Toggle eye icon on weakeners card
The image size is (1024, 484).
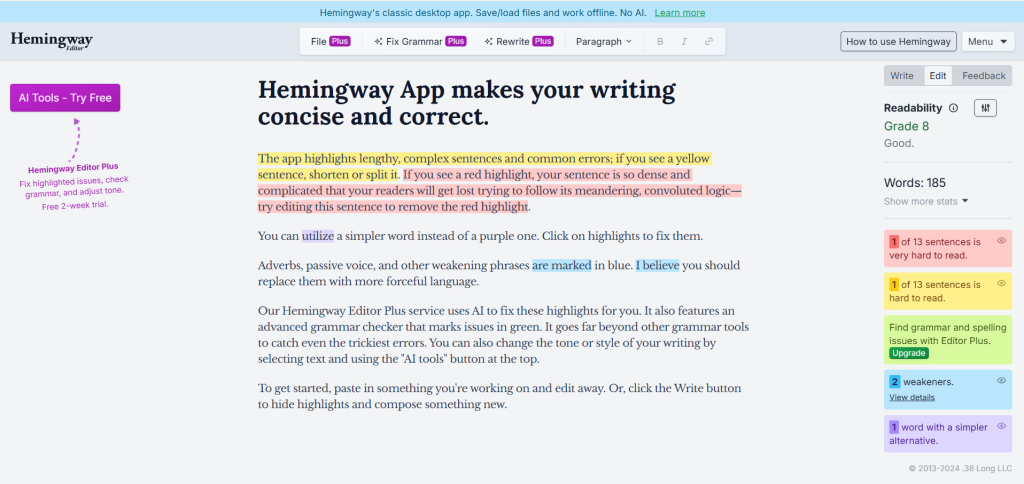(1001, 380)
